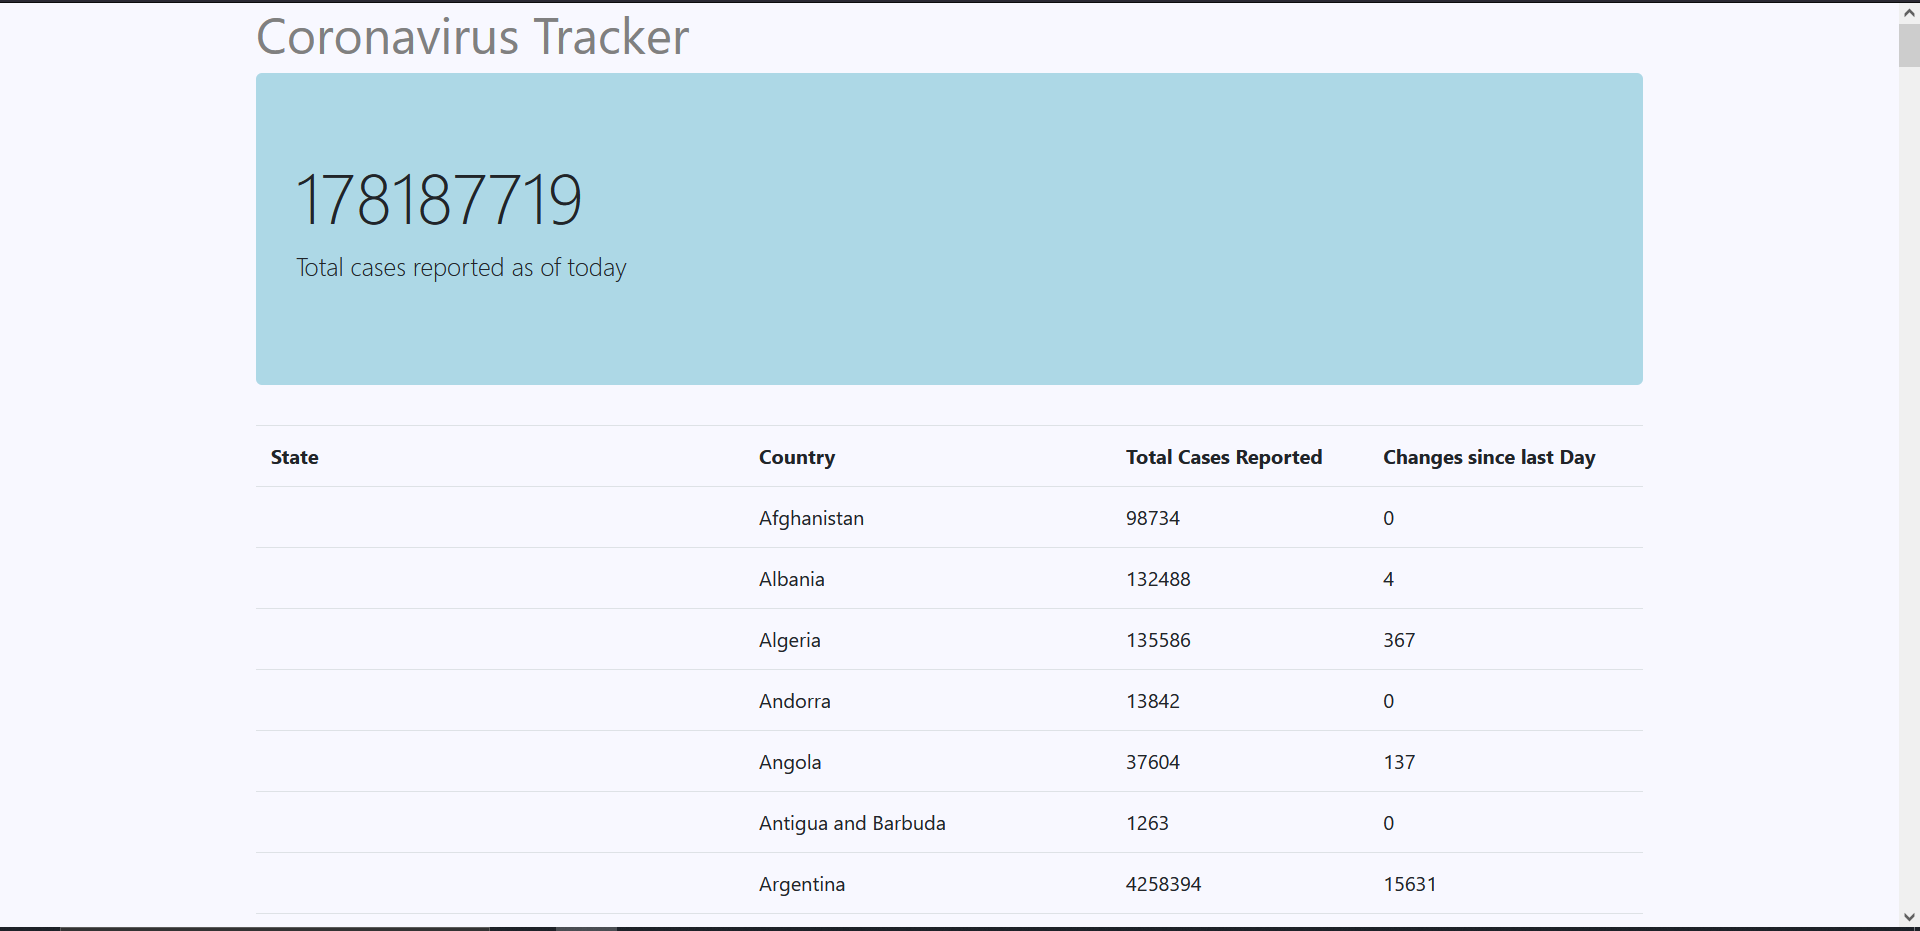Click the Coronavirus Tracker page heading
The image size is (1920, 931).
click(x=472, y=37)
